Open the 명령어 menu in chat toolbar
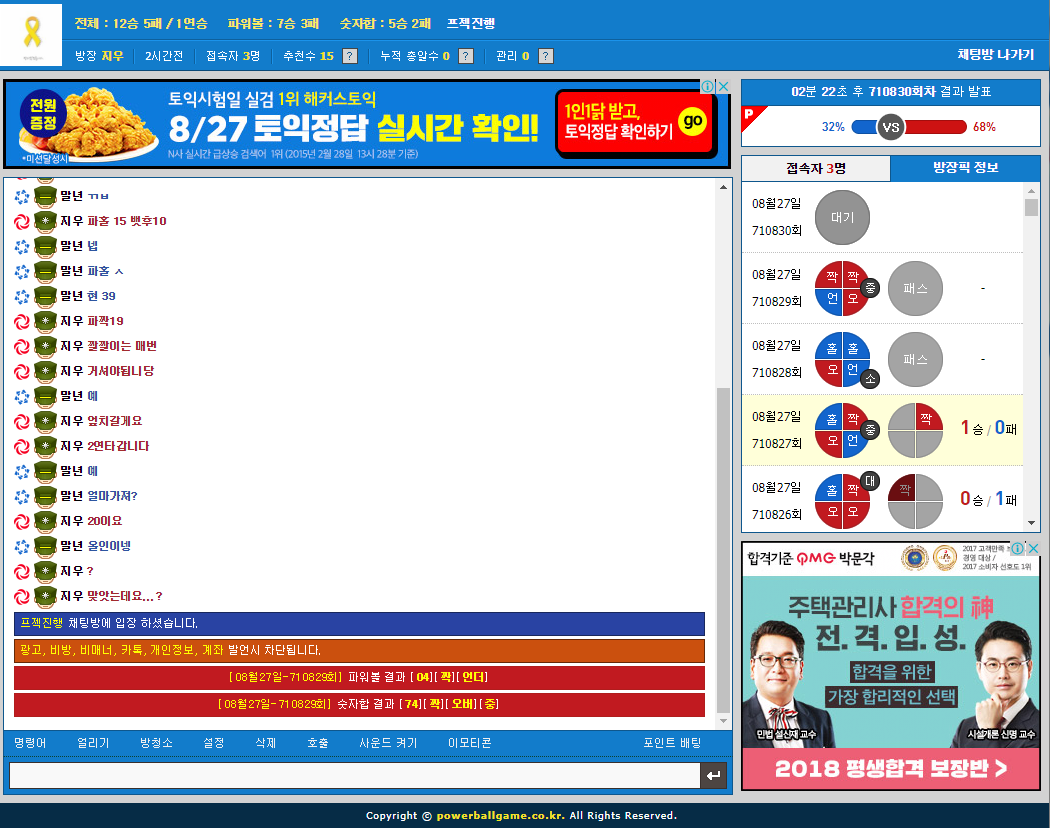The height and width of the screenshot is (828, 1050). pyautogui.click(x=30, y=742)
